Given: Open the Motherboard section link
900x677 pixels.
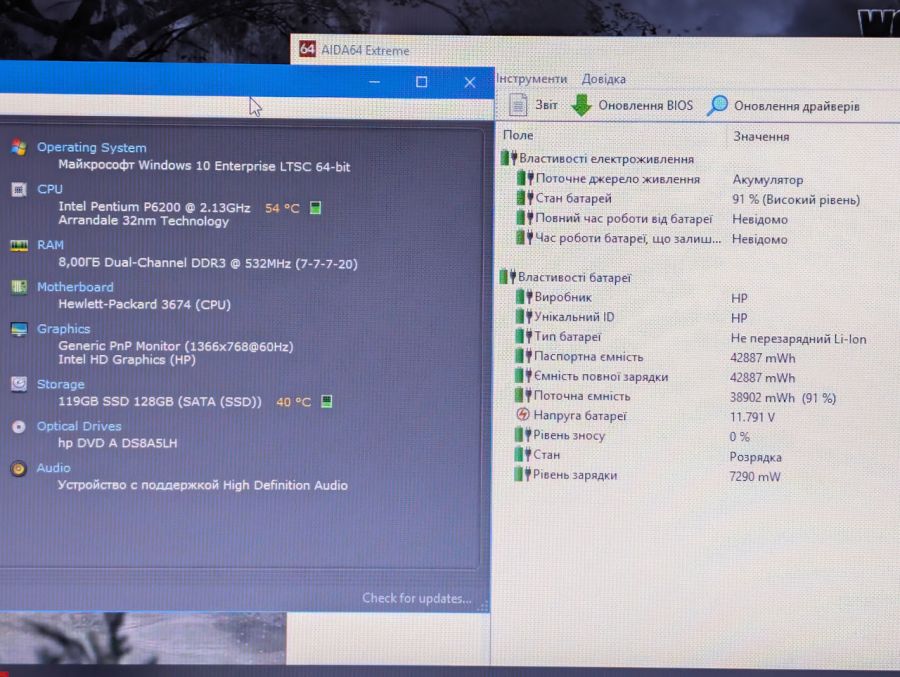Looking at the screenshot, I should (x=75, y=287).
